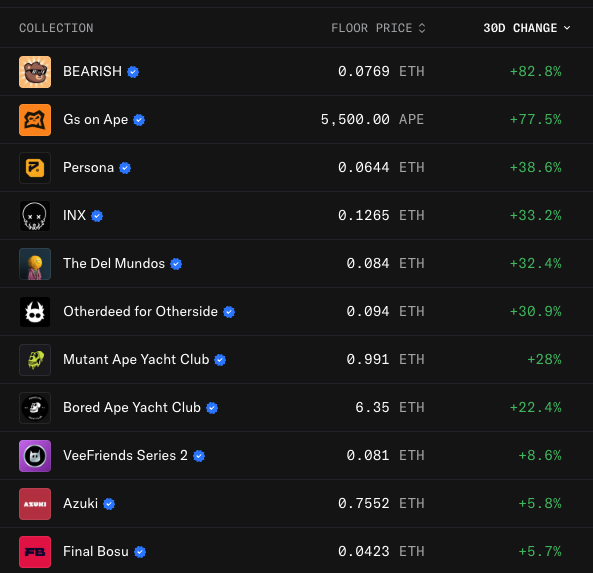
Task: Click the red Azuki logo
Action: tap(35, 504)
